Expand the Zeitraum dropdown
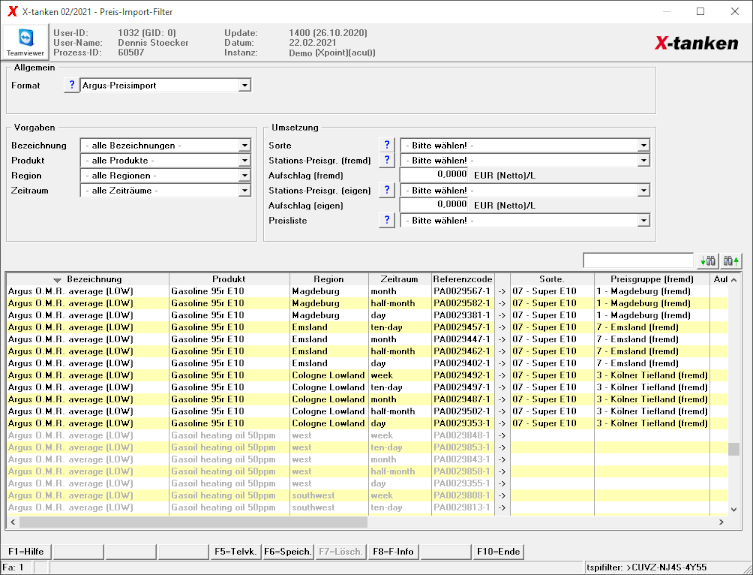The image size is (753, 575). [x=244, y=190]
